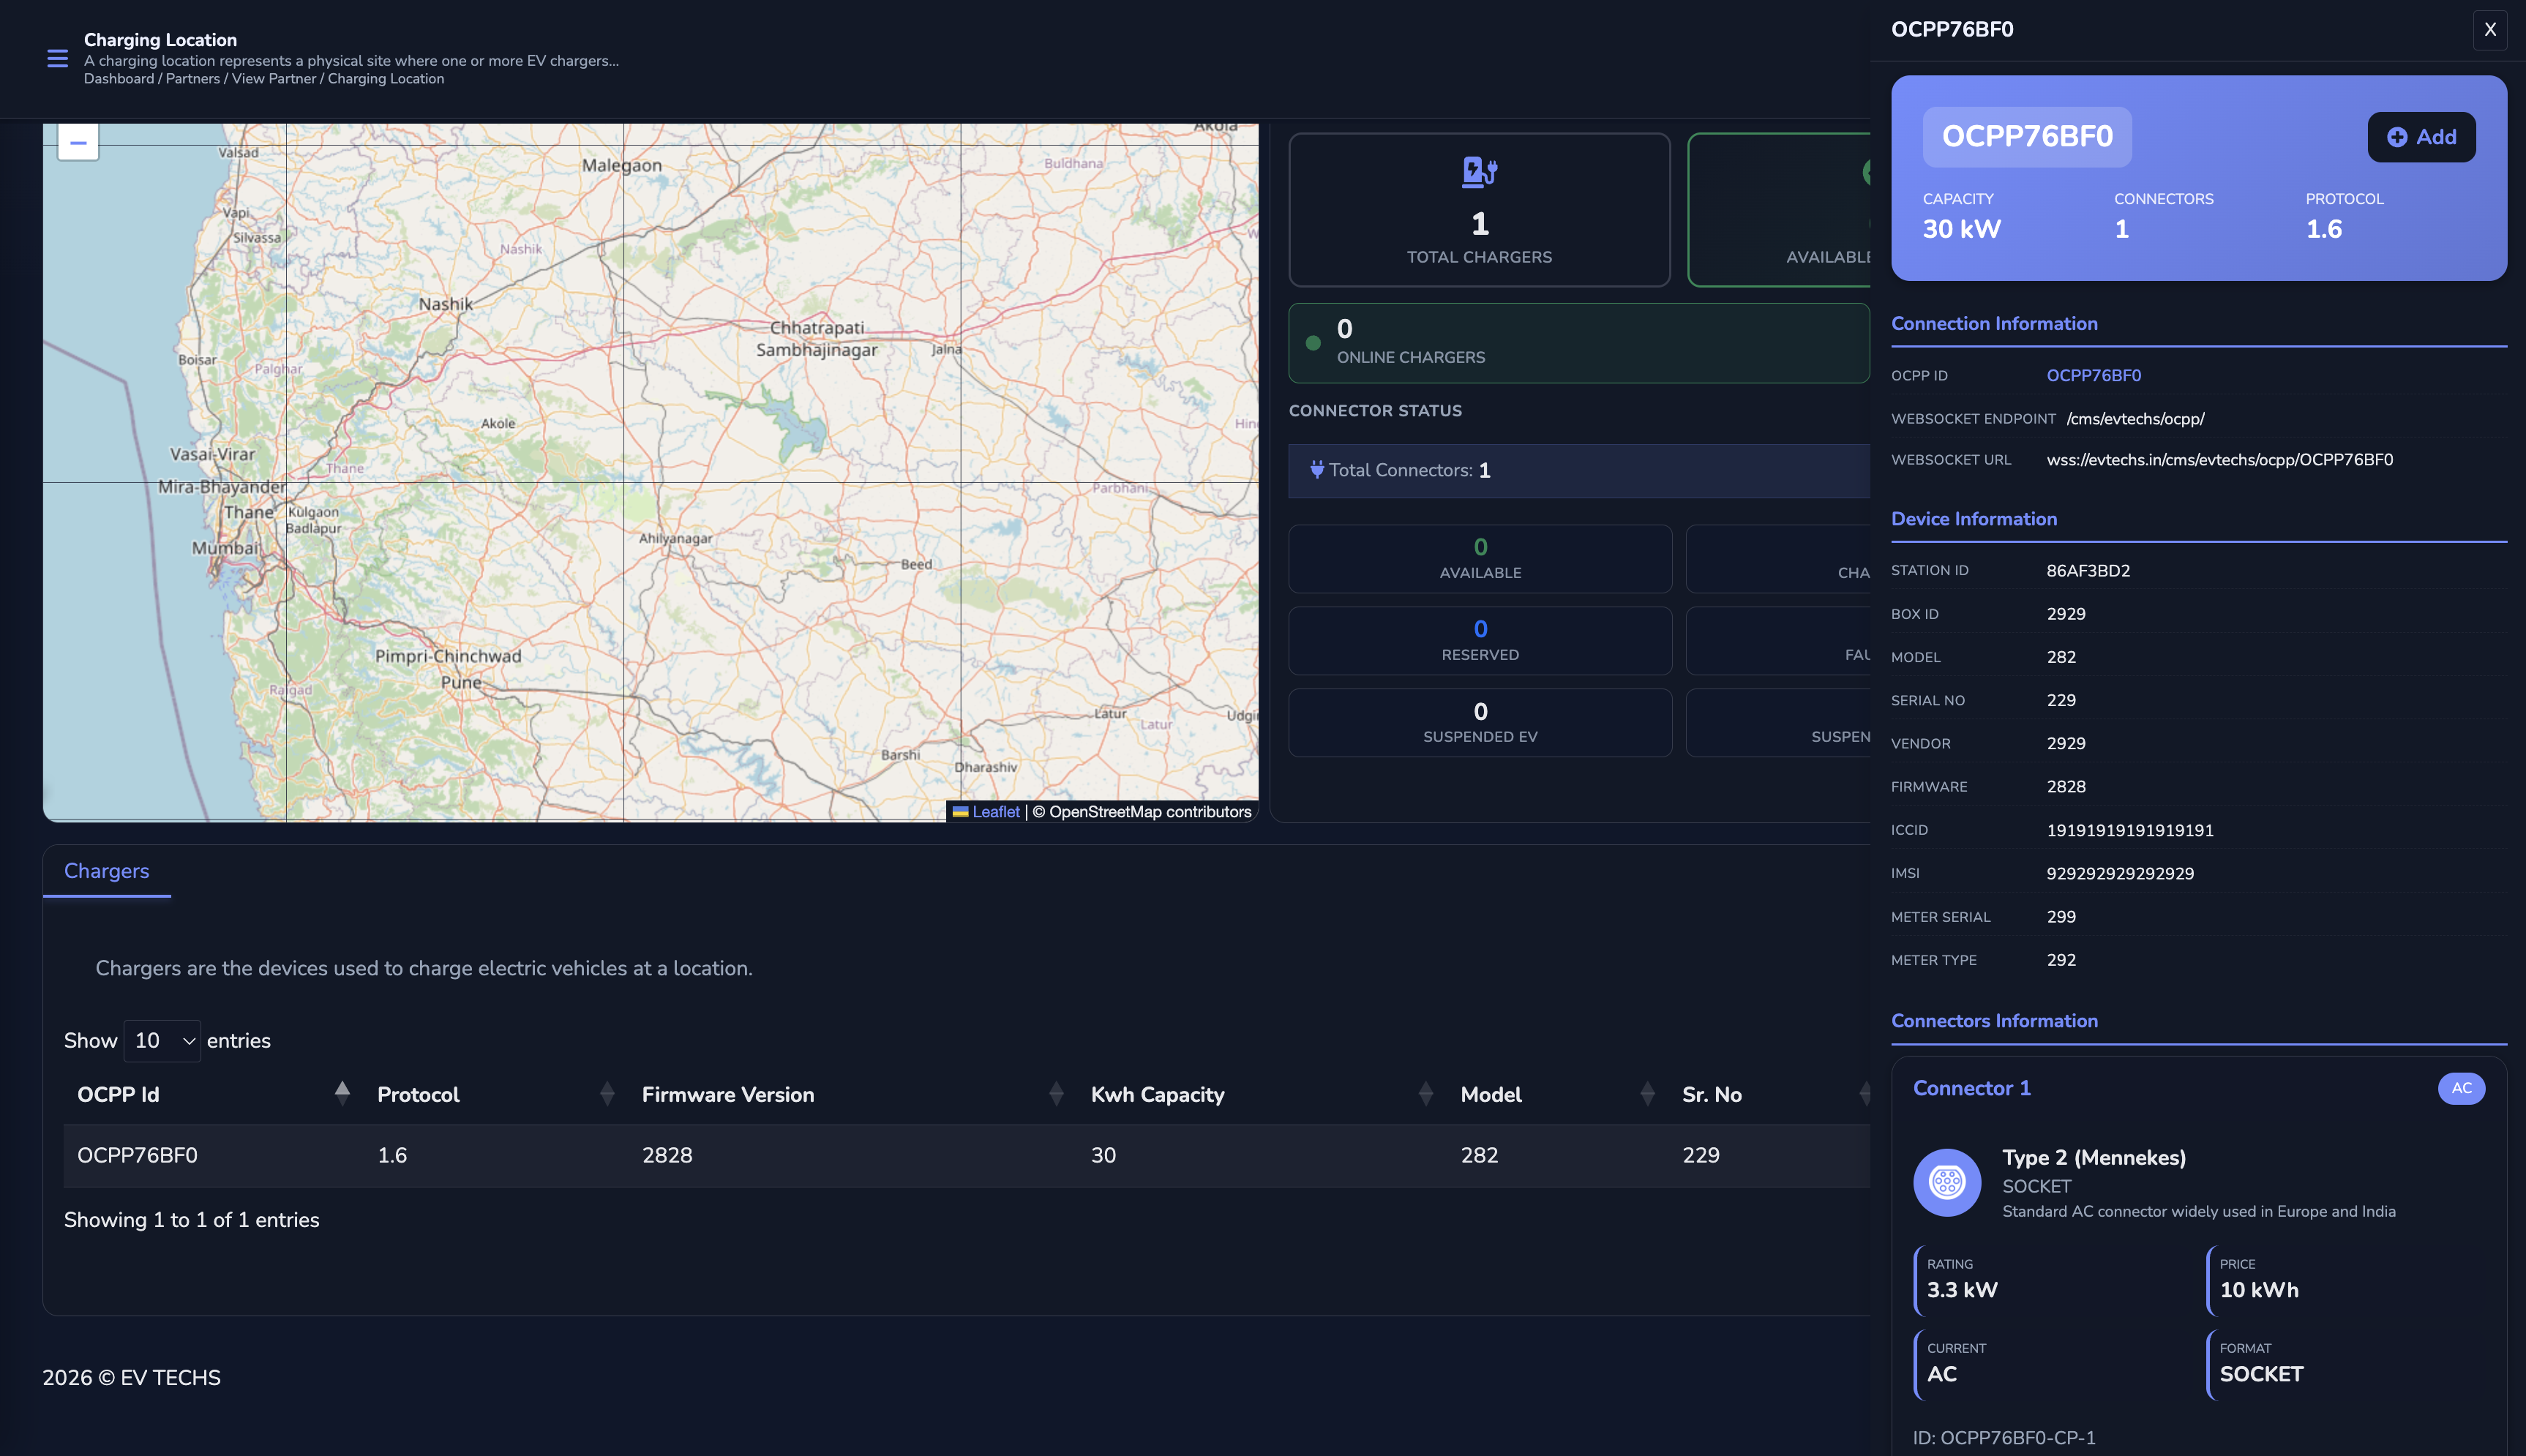Switch to the Chargers tab
Viewport: 2526px width, 1456px height.
[106, 870]
